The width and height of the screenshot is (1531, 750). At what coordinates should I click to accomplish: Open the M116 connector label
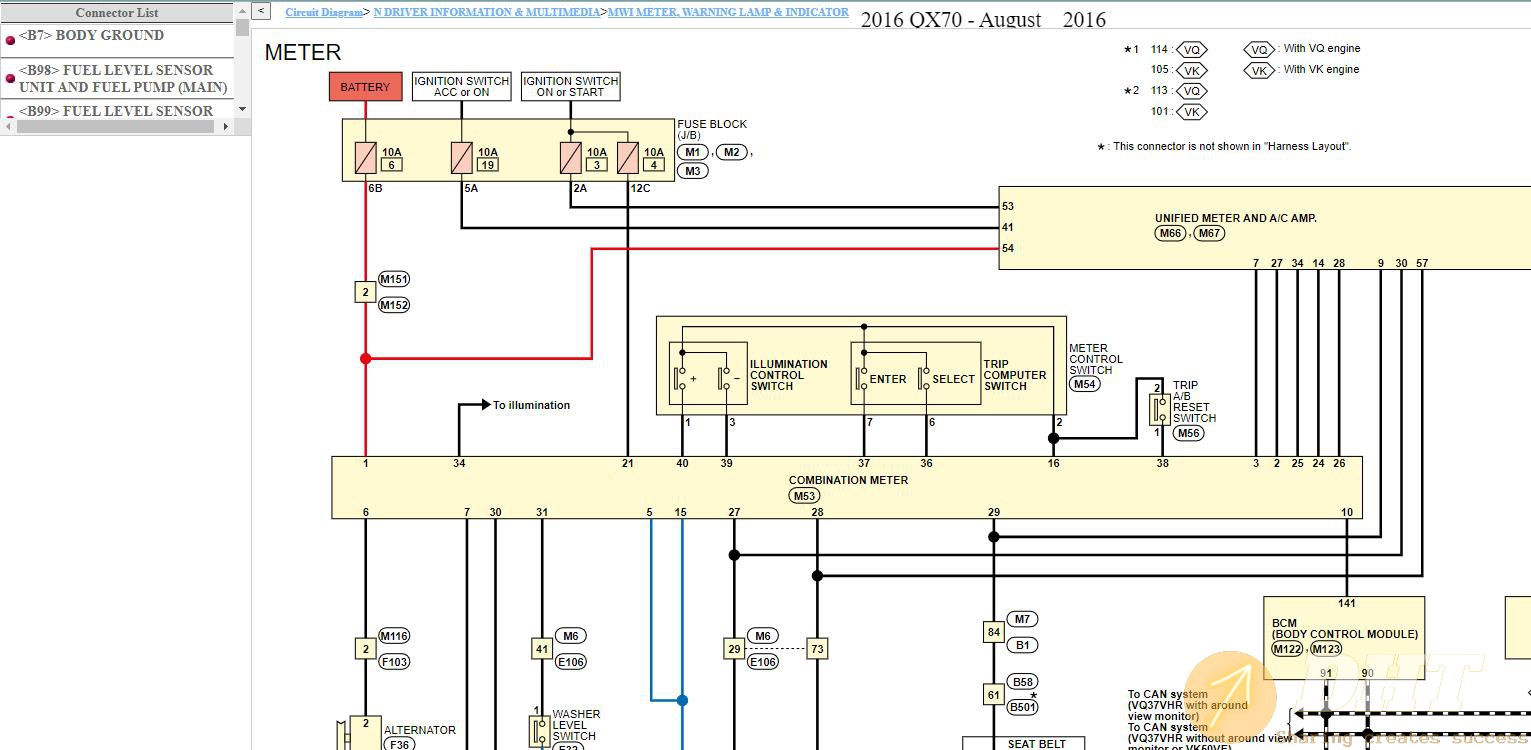394,636
